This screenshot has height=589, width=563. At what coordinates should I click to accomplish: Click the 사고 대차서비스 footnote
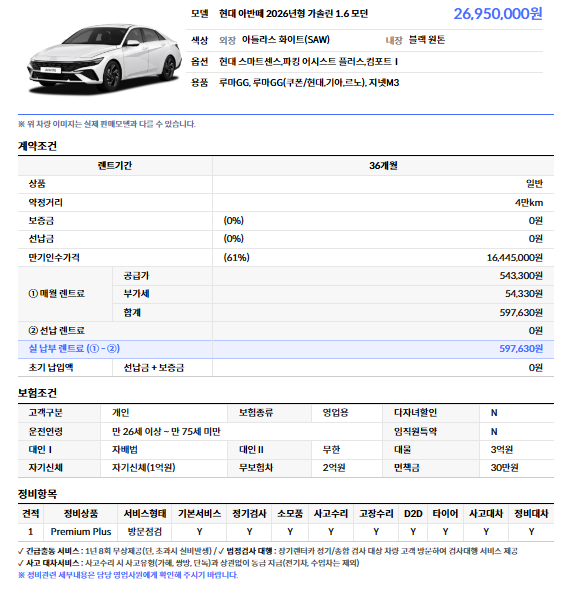tap(189, 563)
